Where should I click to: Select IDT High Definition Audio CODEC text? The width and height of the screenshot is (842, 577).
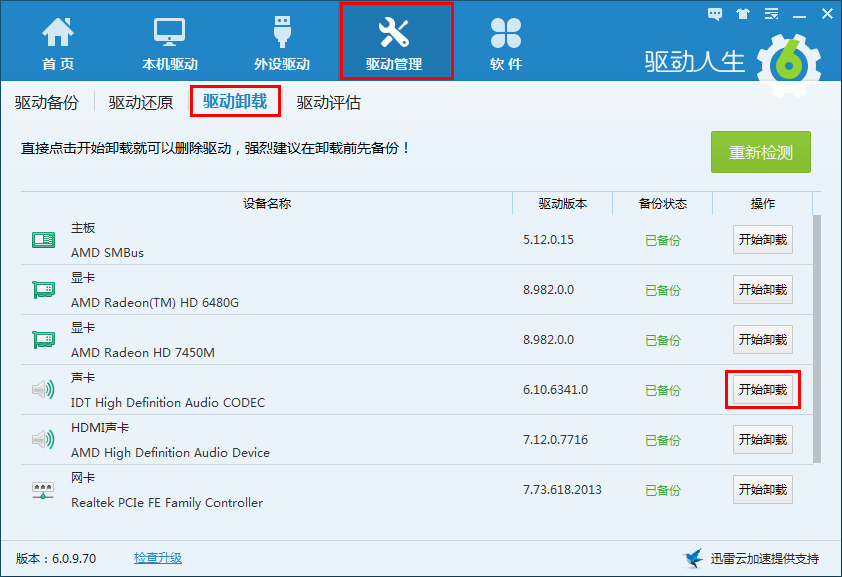tap(168, 403)
